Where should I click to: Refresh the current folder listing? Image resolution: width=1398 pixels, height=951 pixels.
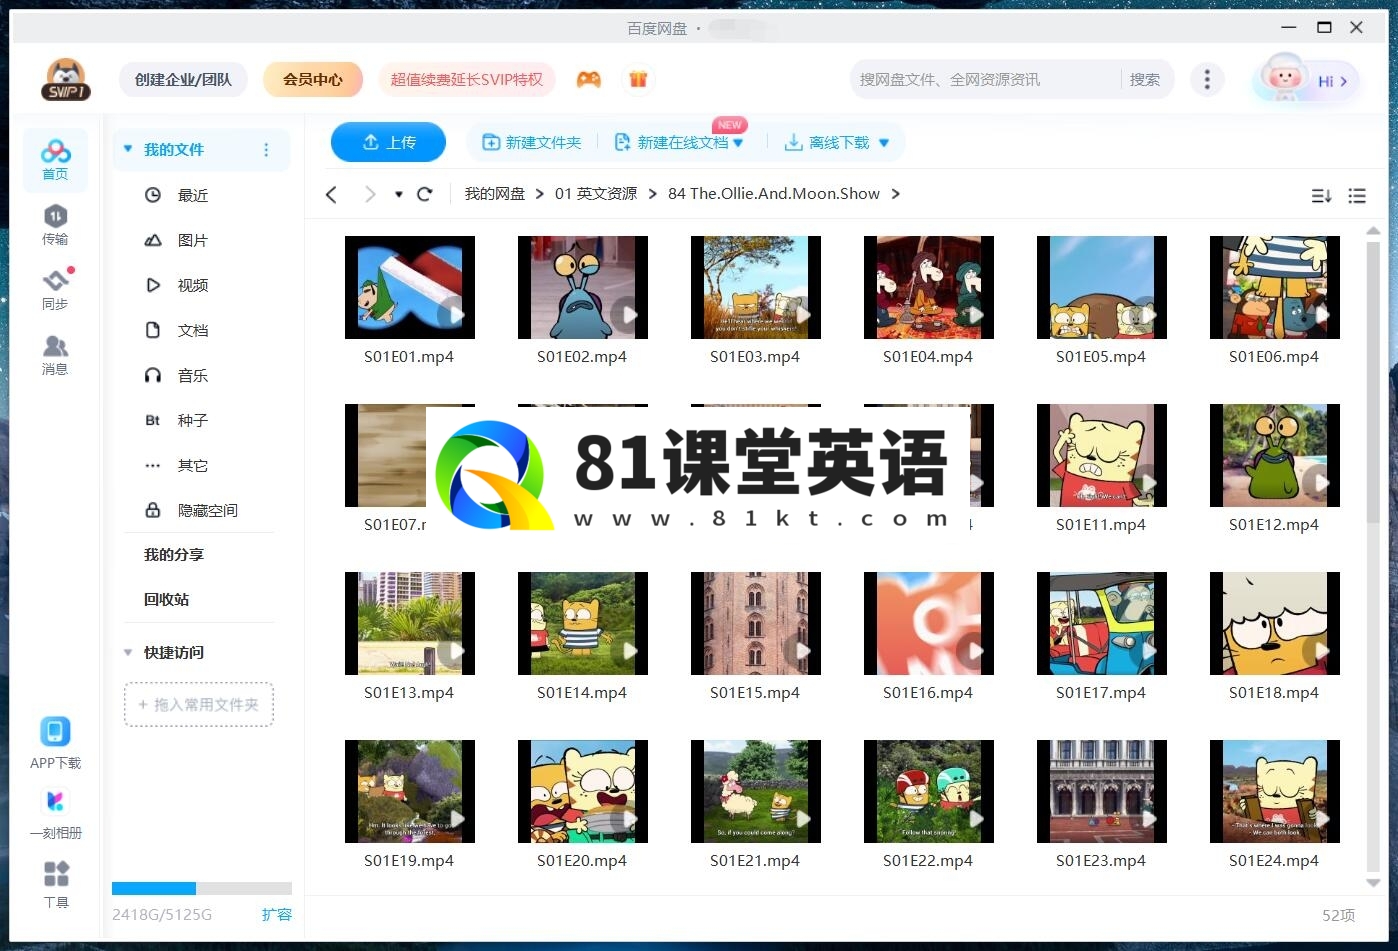click(425, 194)
